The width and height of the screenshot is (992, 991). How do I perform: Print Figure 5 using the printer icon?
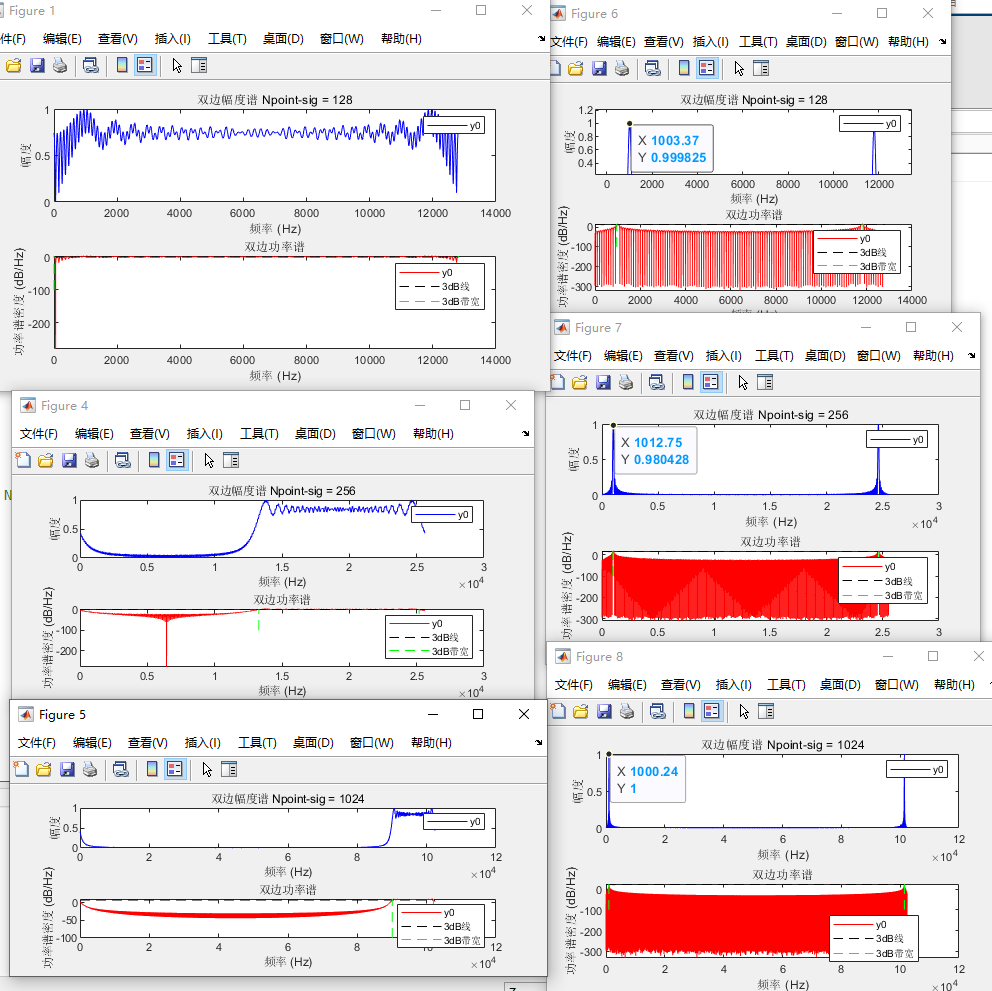click(90, 769)
